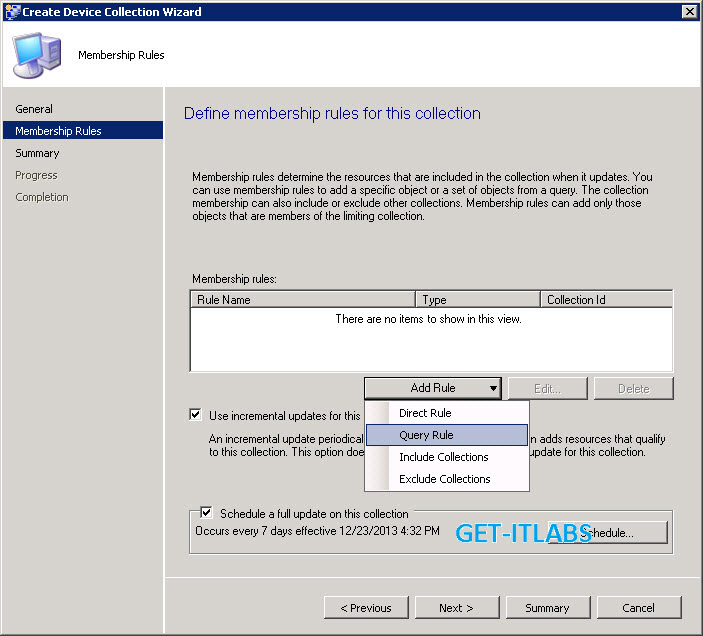Select the Completion step in the sidebar
Screen dimensions: 703x636
tap(42, 197)
